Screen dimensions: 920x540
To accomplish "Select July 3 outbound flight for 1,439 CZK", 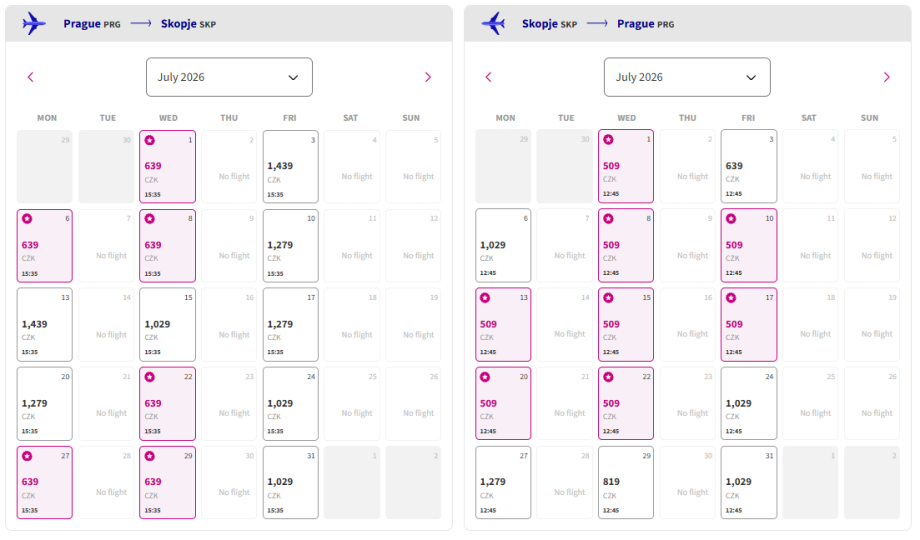I will pos(290,166).
